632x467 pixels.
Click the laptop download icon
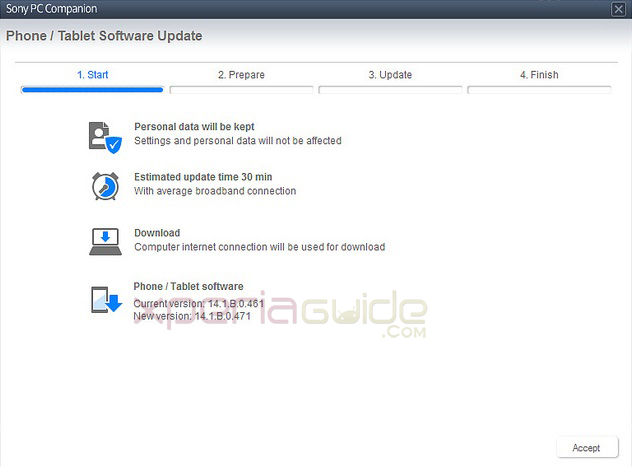tap(105, 241)
